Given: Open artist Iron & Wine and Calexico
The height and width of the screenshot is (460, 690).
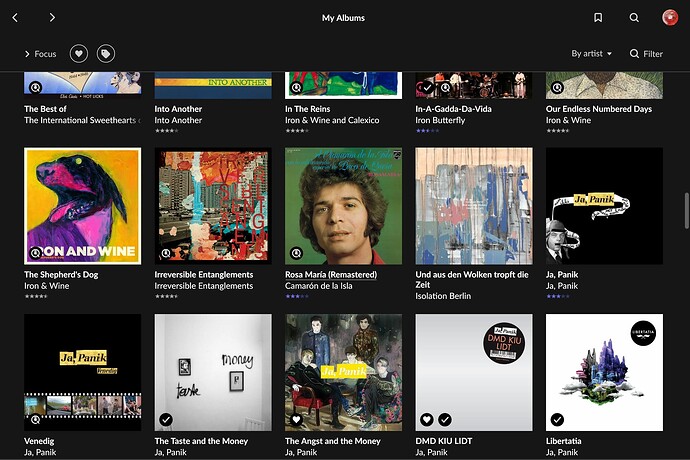Looking at the screenshot, I should pos(332,120).
